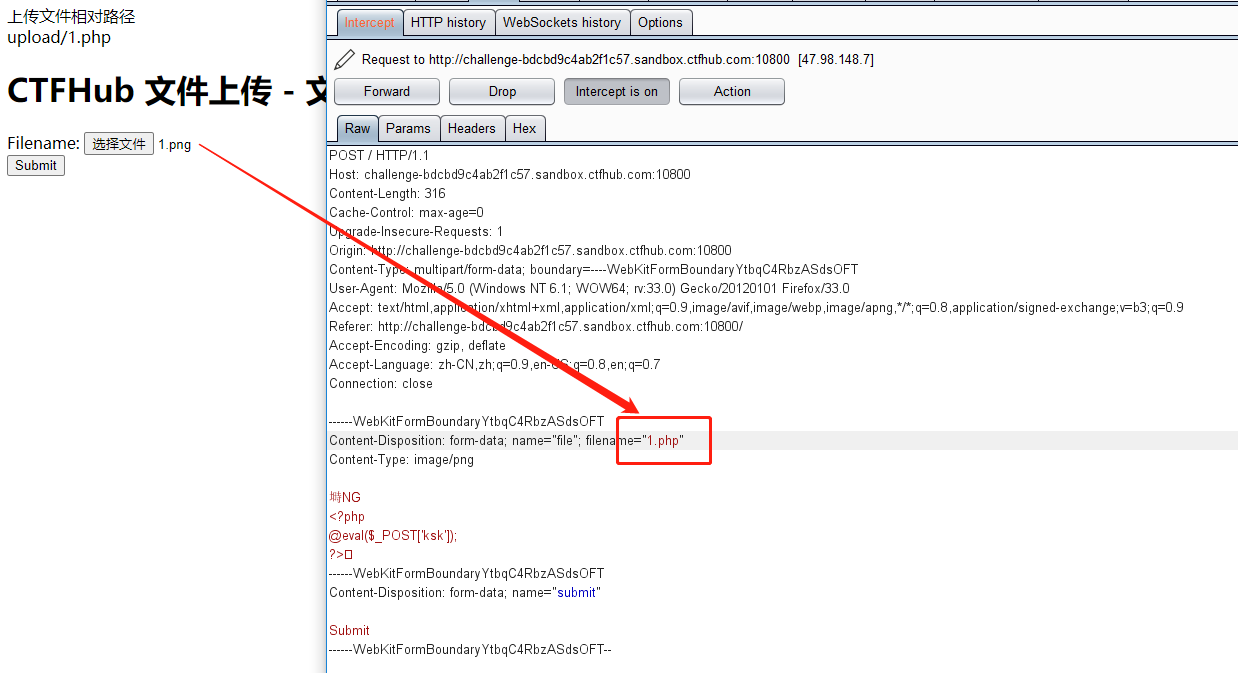Click the Upgrade-Insecure-Requests: 1 line

pyautogui.click(x=416, y=231)
